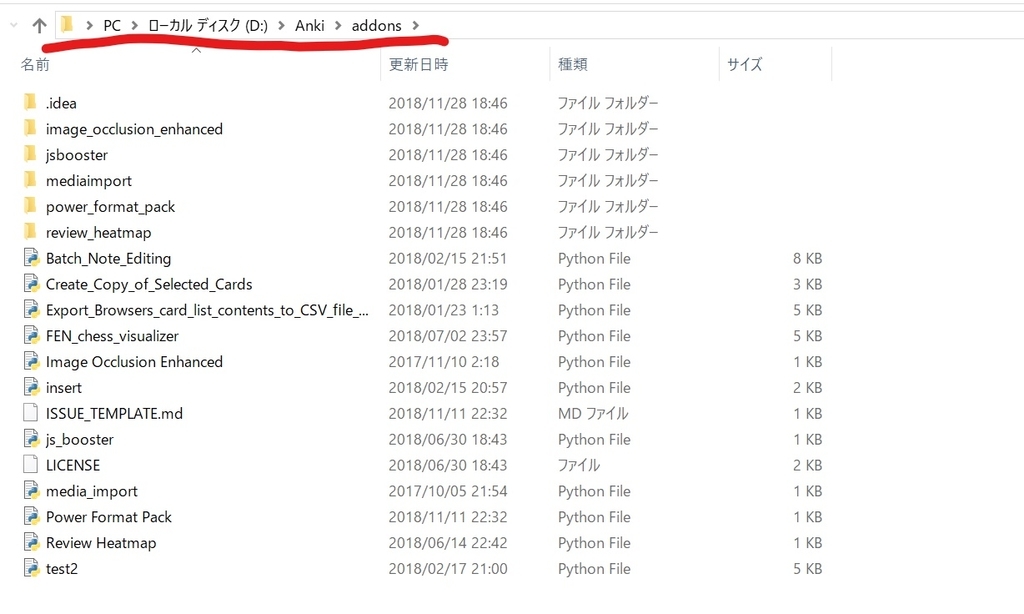Select FEN_chess_visualizer file name
The height and width of the screenshot is (614, 1024).
pos(112,336)
